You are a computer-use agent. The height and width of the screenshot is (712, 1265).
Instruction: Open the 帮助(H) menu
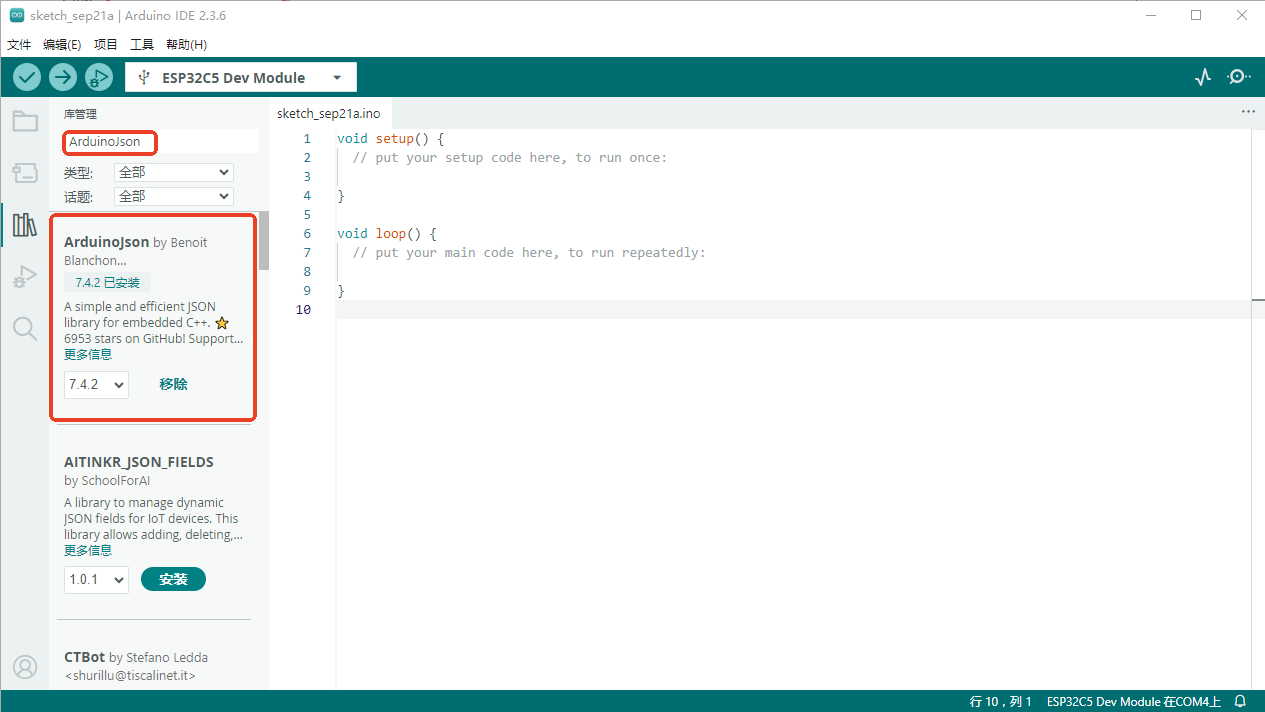[186, 45]
